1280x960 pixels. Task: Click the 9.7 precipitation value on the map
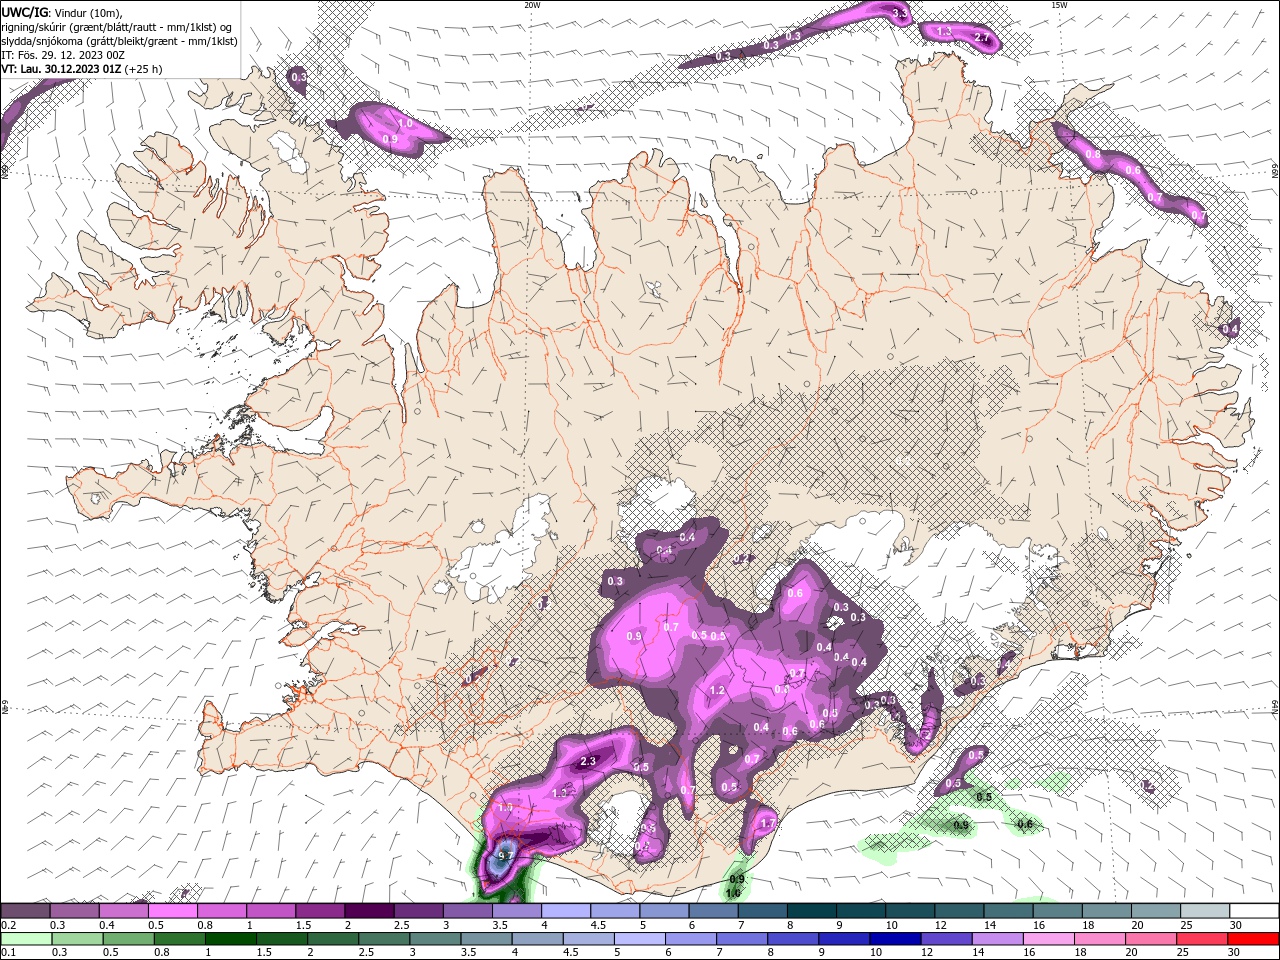pos(506,855)
